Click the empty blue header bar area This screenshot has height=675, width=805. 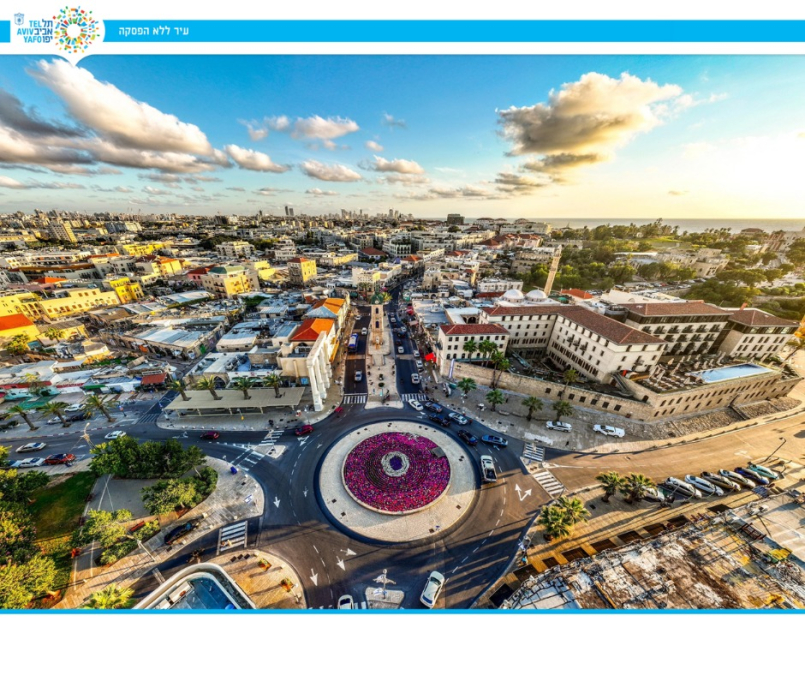point(500,31)
